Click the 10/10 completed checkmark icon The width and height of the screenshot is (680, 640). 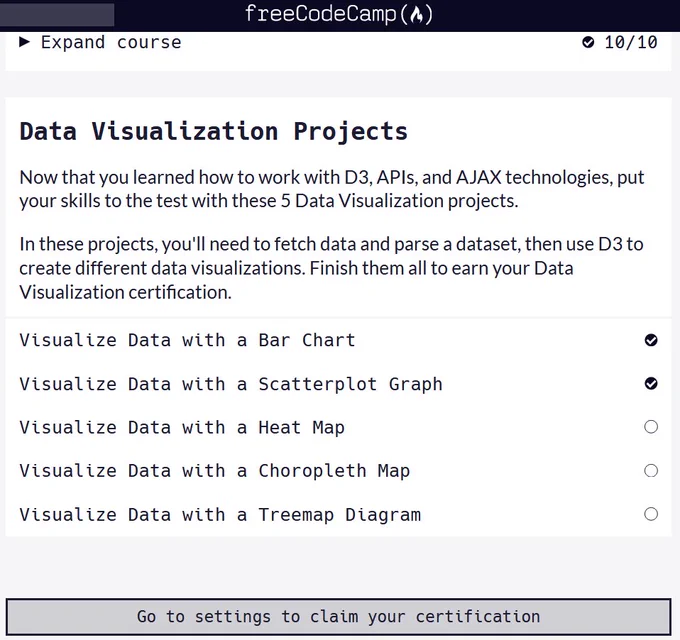588,42
